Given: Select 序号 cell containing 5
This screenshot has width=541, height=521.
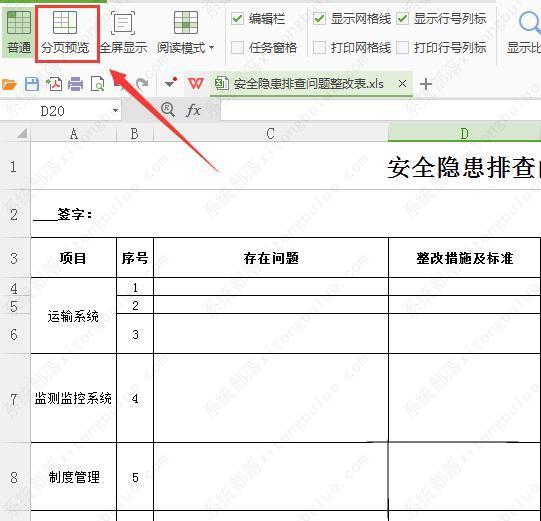Looking at the screenshot, I should [x=135, y=477].
